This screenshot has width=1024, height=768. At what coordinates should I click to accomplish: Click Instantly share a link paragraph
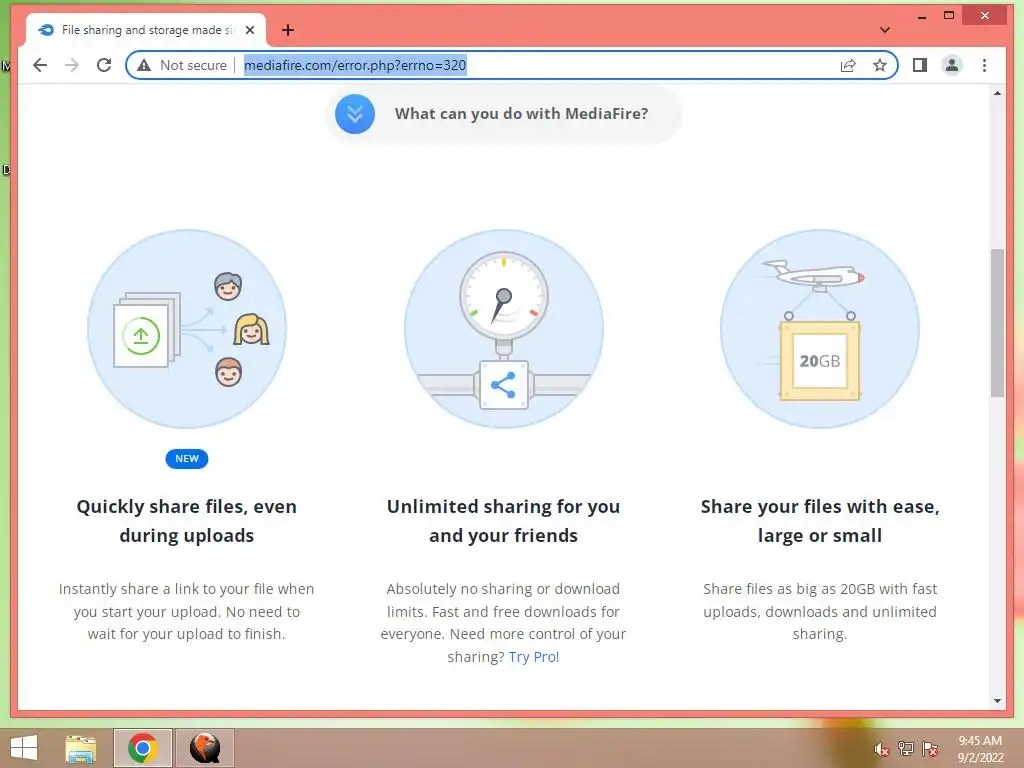187,611
